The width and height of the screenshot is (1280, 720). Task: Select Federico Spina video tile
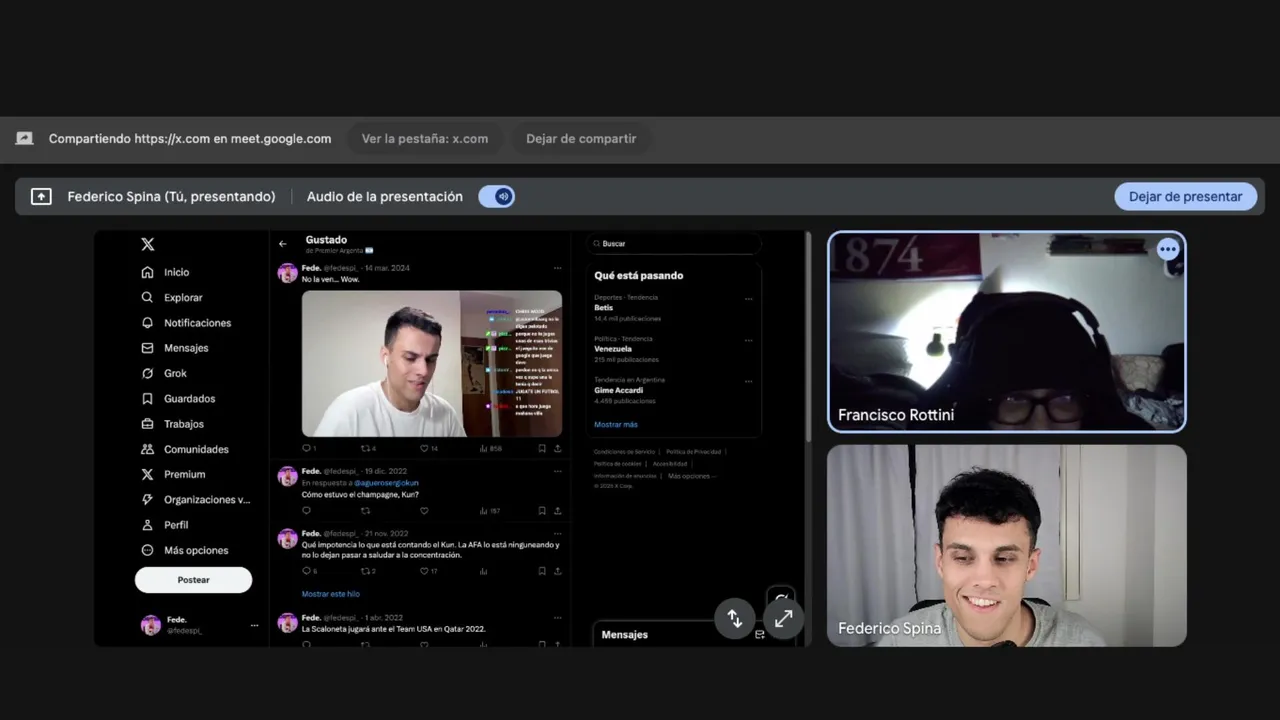point(1007,546)
